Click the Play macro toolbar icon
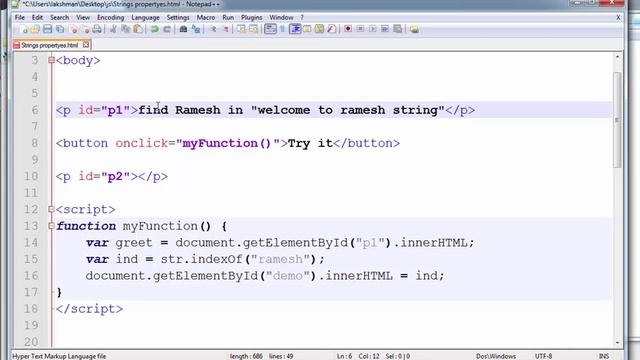 tap(372, 29)
